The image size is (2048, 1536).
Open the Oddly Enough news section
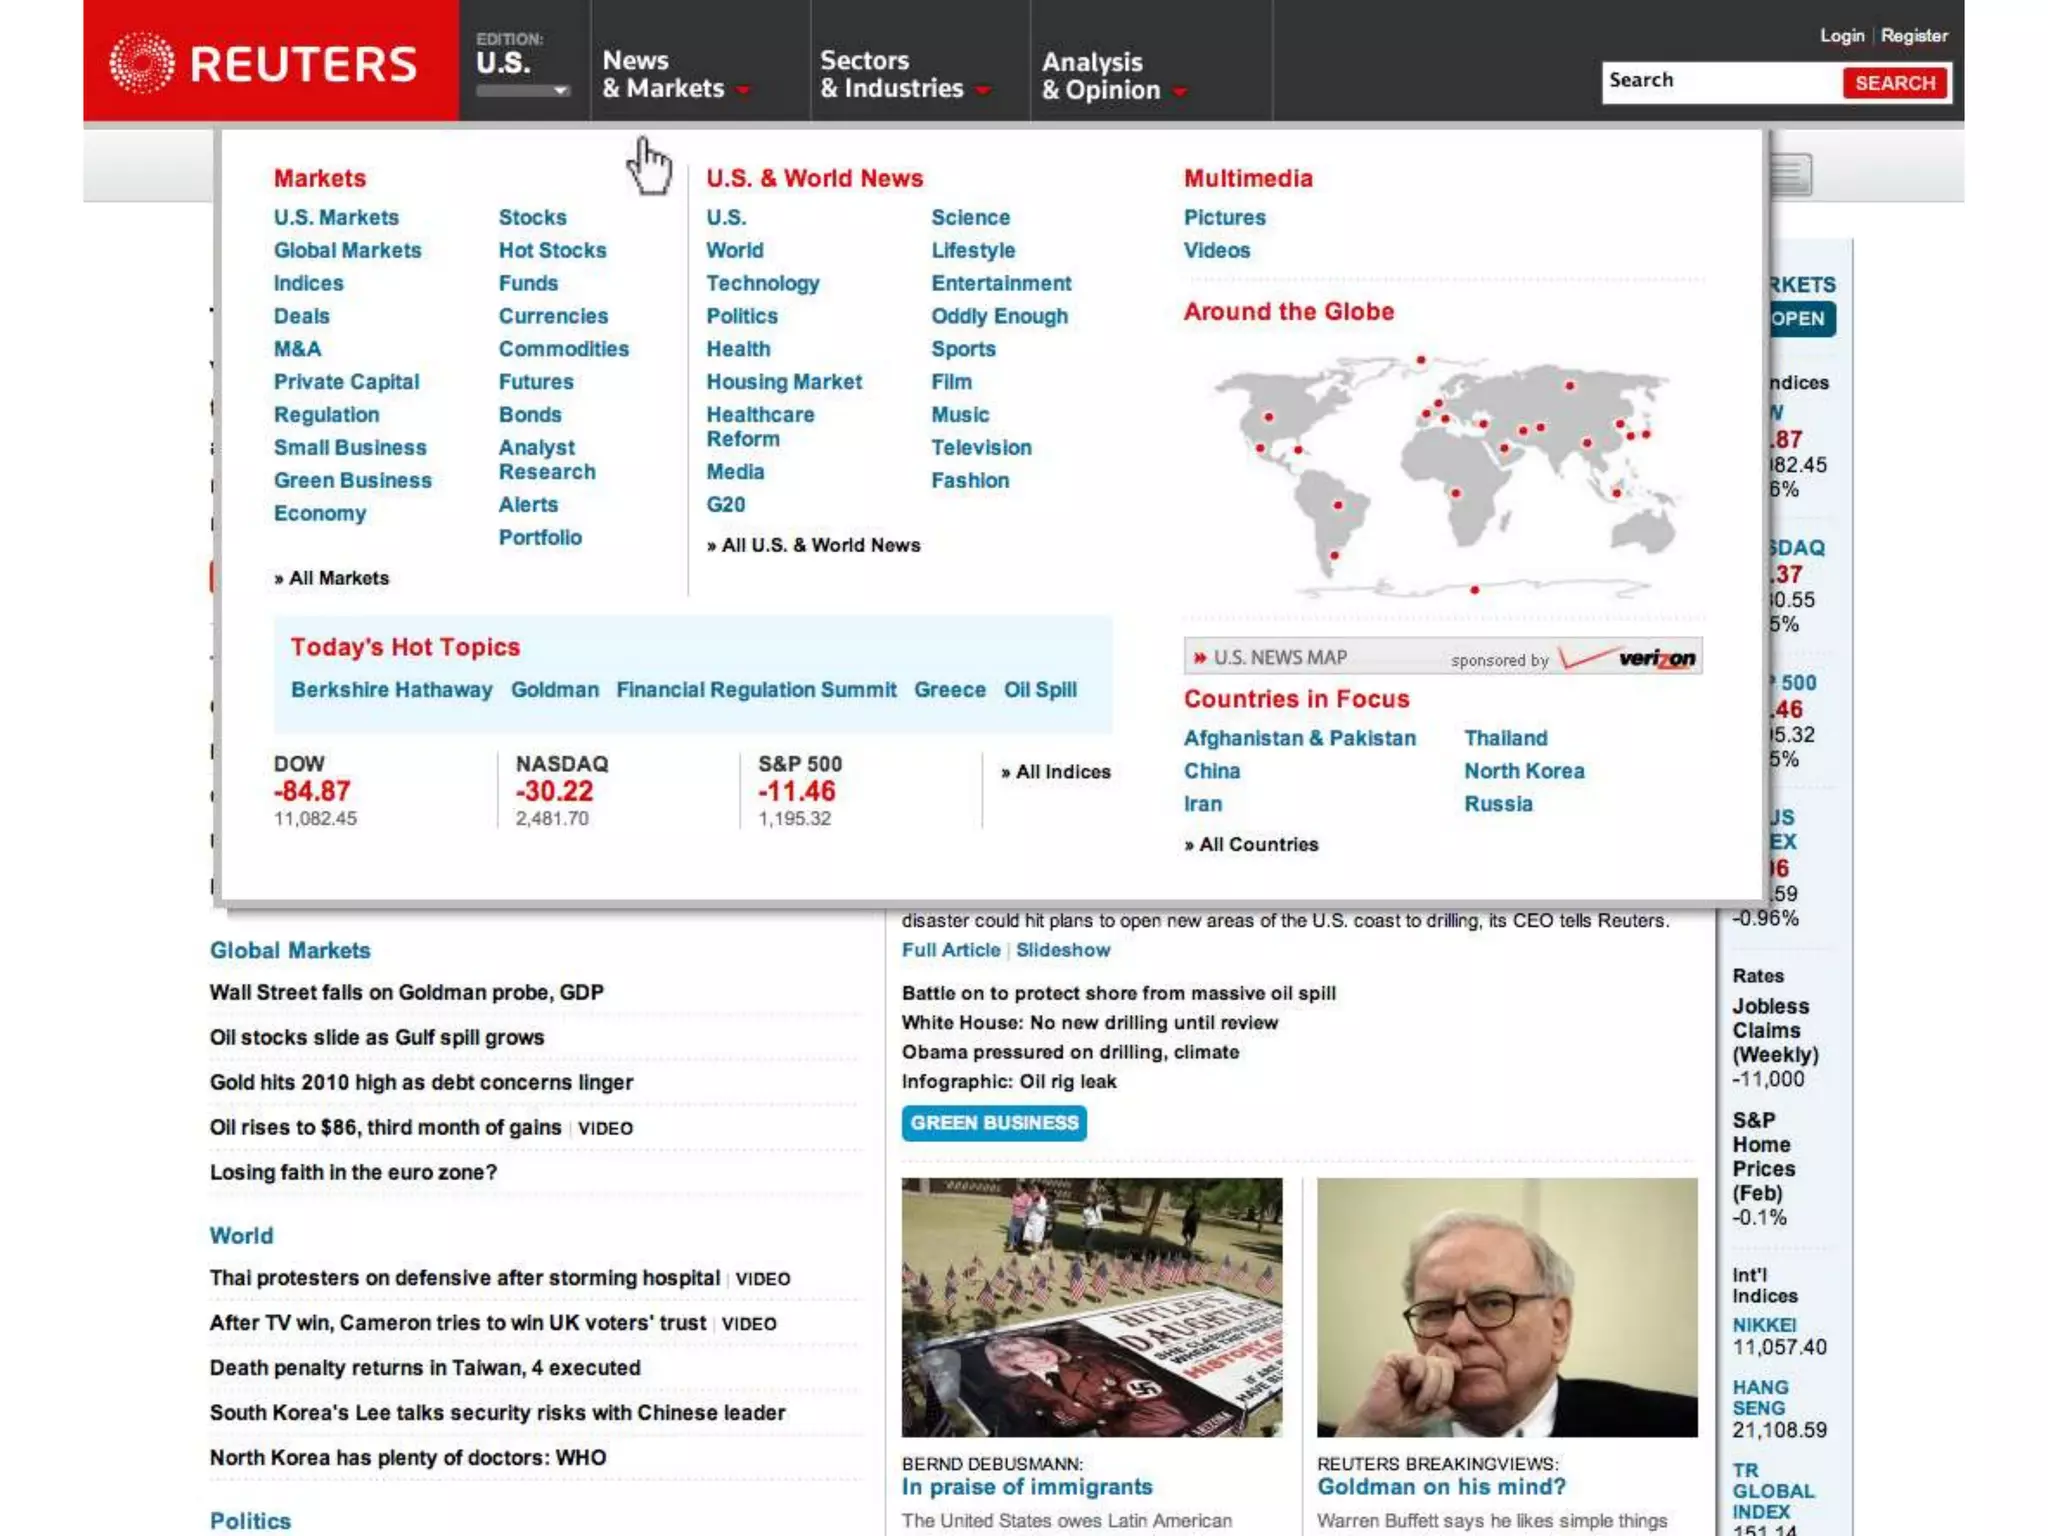pyautogui.click(x=999, y=316)
